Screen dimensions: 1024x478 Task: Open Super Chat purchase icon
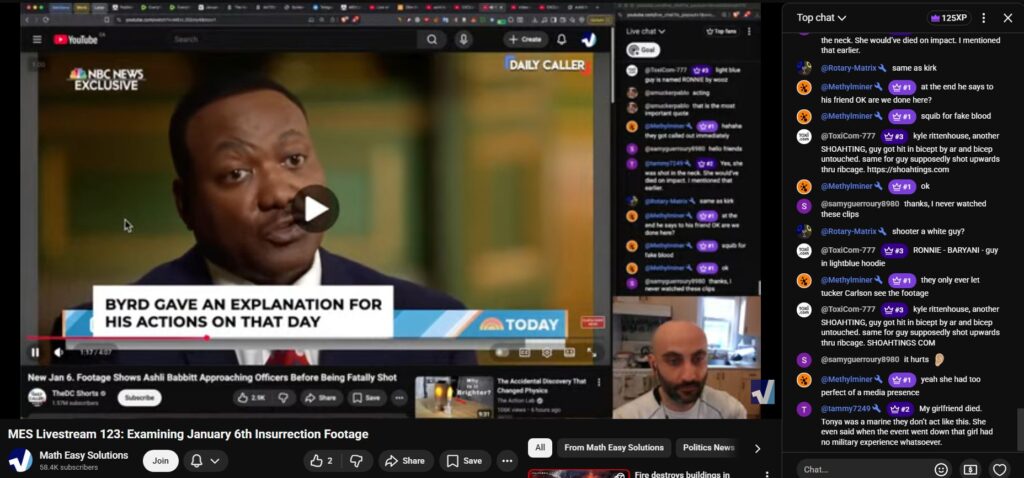click(970, 469)
